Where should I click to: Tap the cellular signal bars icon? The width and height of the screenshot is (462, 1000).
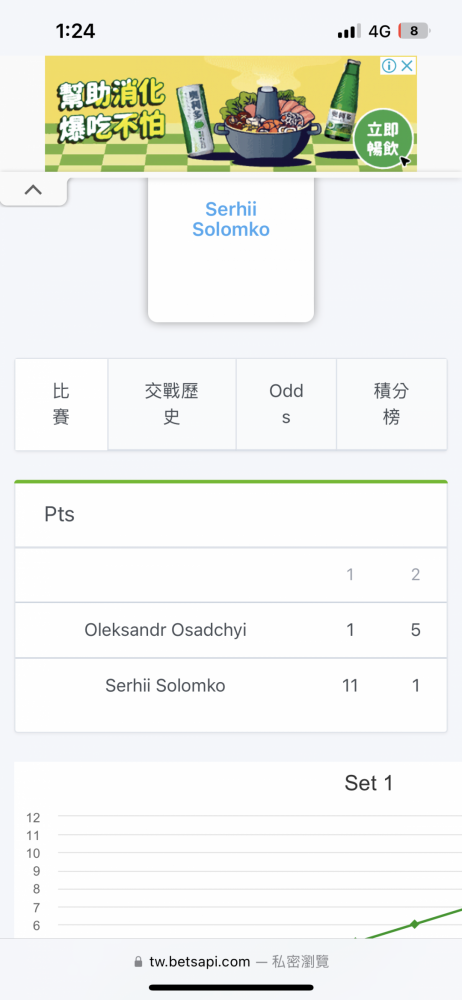[x=349, y=31]
